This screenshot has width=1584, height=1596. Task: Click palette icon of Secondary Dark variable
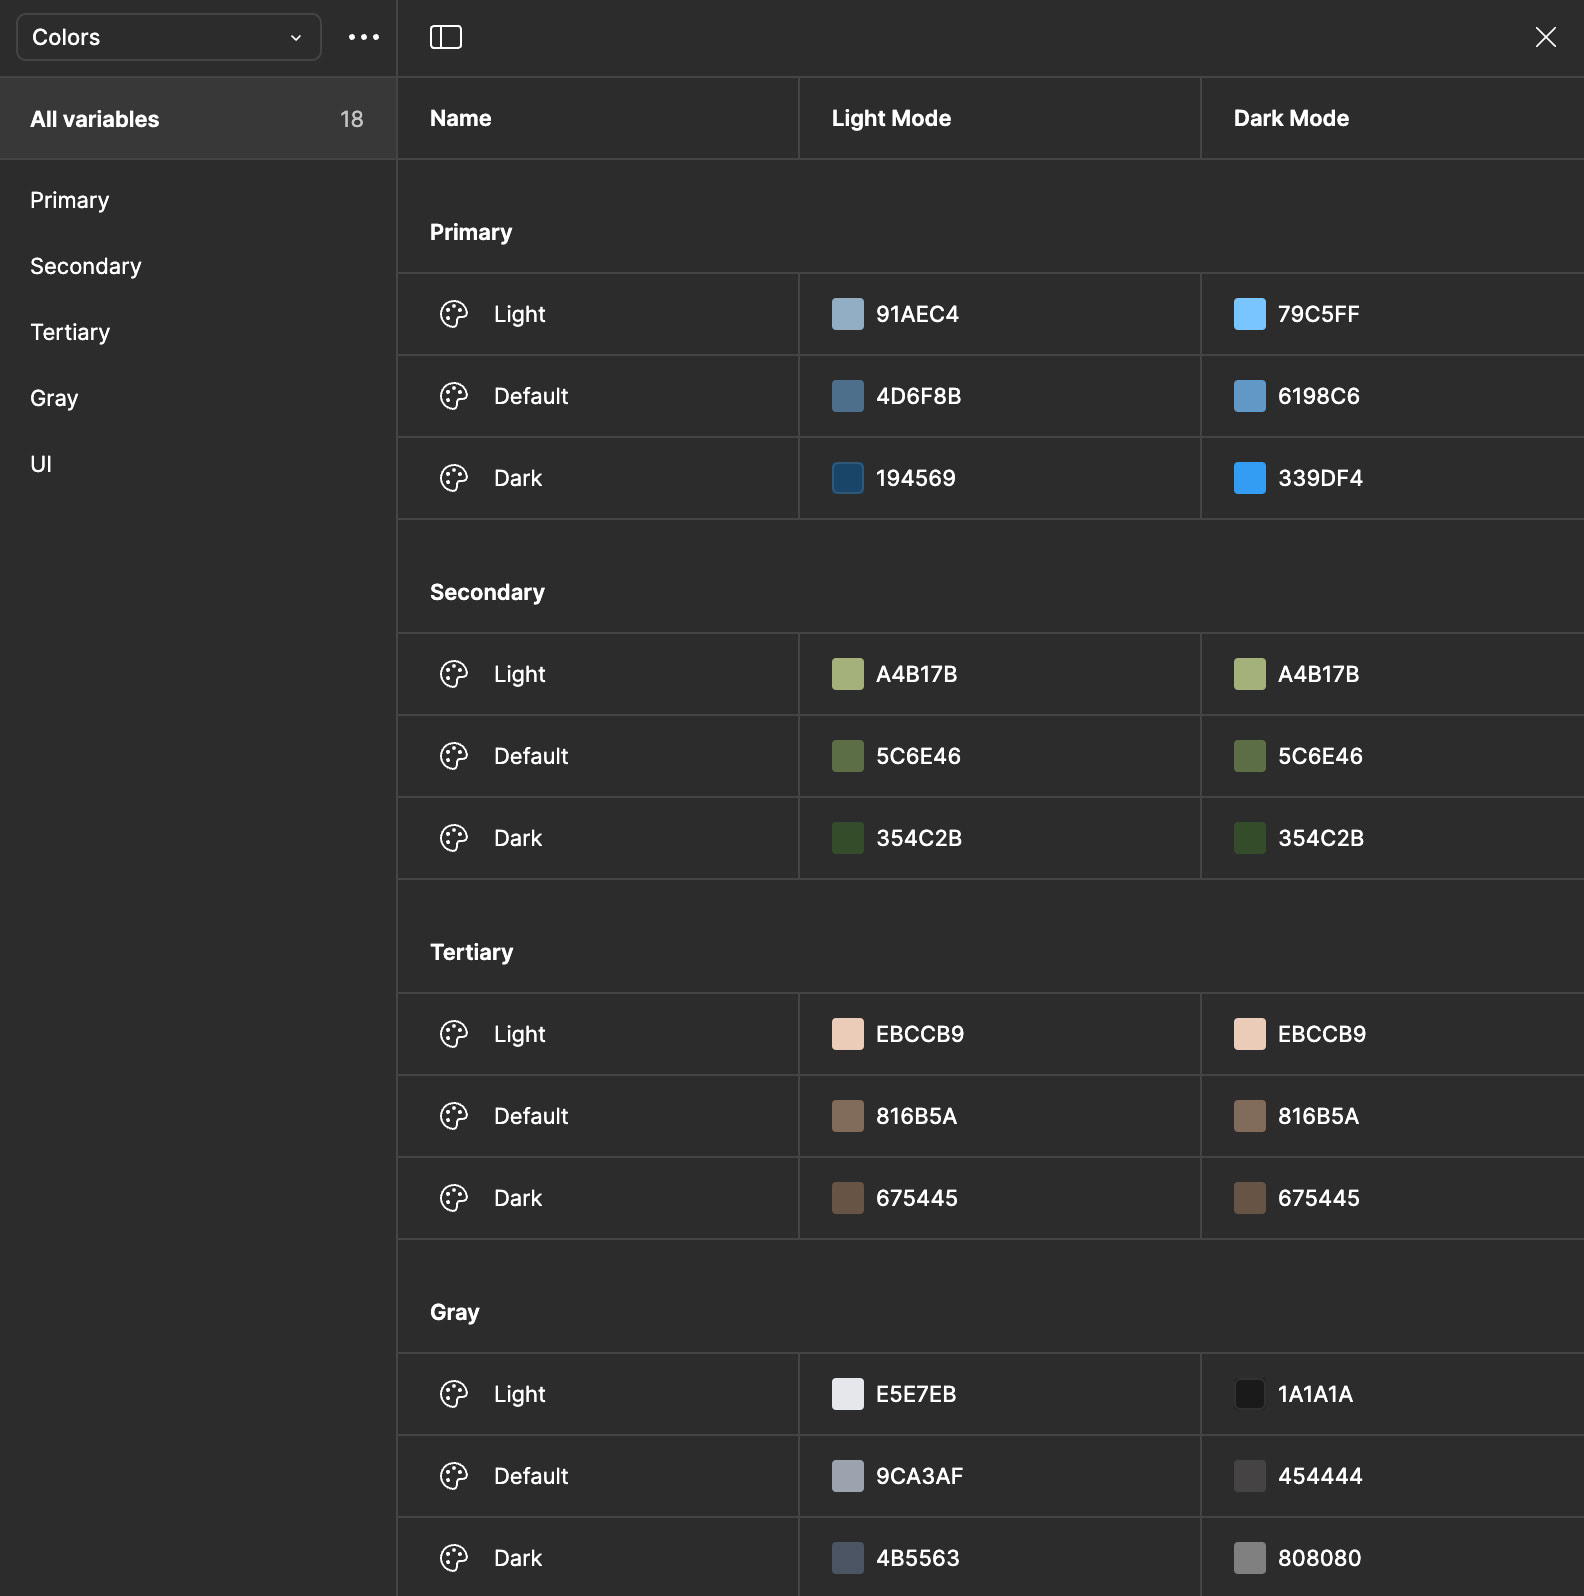tap(454, 838)
